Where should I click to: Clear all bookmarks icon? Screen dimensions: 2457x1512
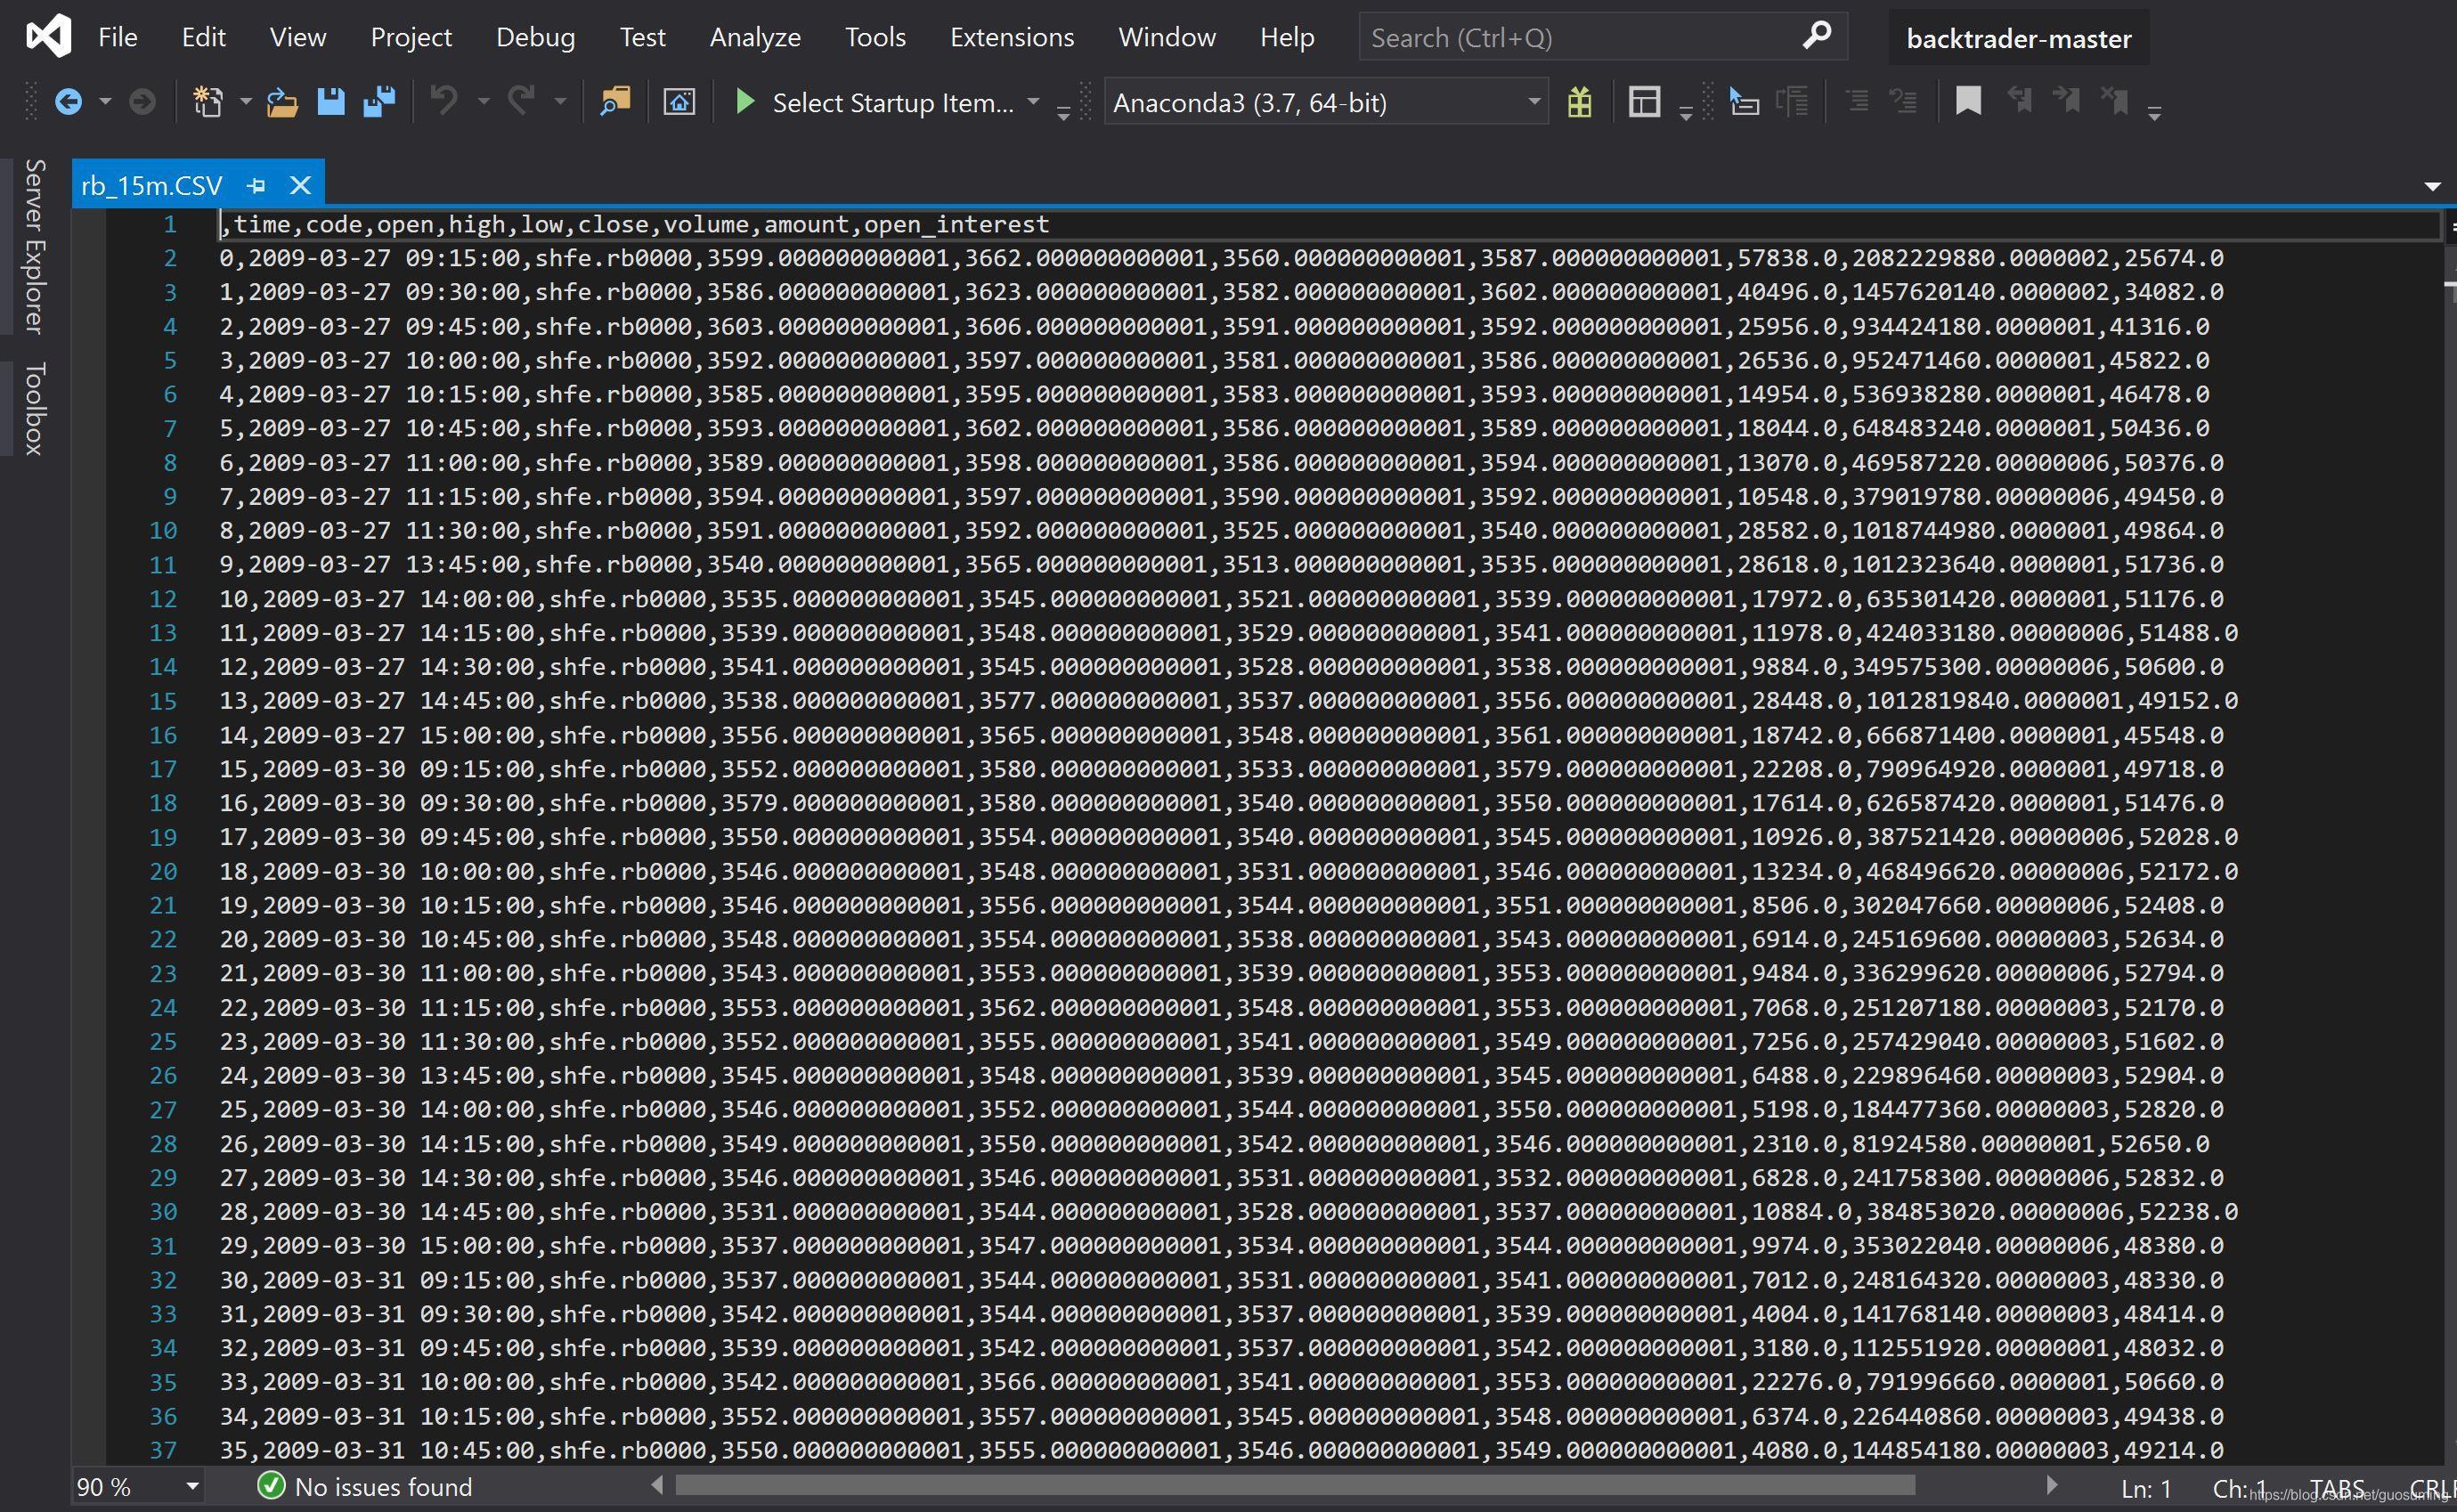(2114, 101)
